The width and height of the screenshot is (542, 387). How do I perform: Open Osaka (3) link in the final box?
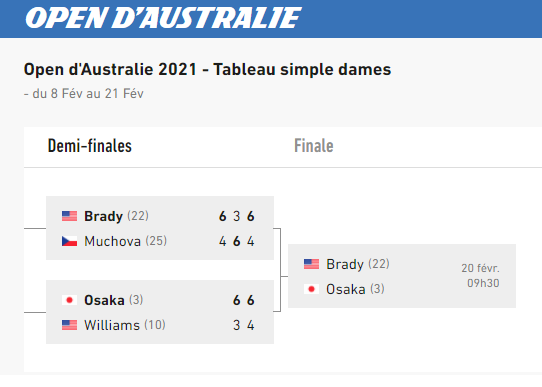pos(355,289)
